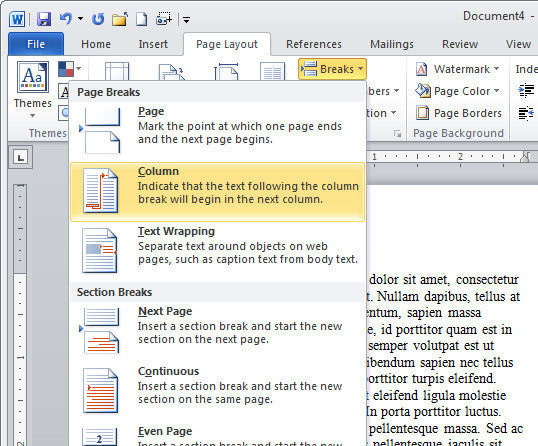The height and width of the screenshot is (446, 538).
Task: Open the Line Numbers dropdown arrow
Action: pos(397,91)
